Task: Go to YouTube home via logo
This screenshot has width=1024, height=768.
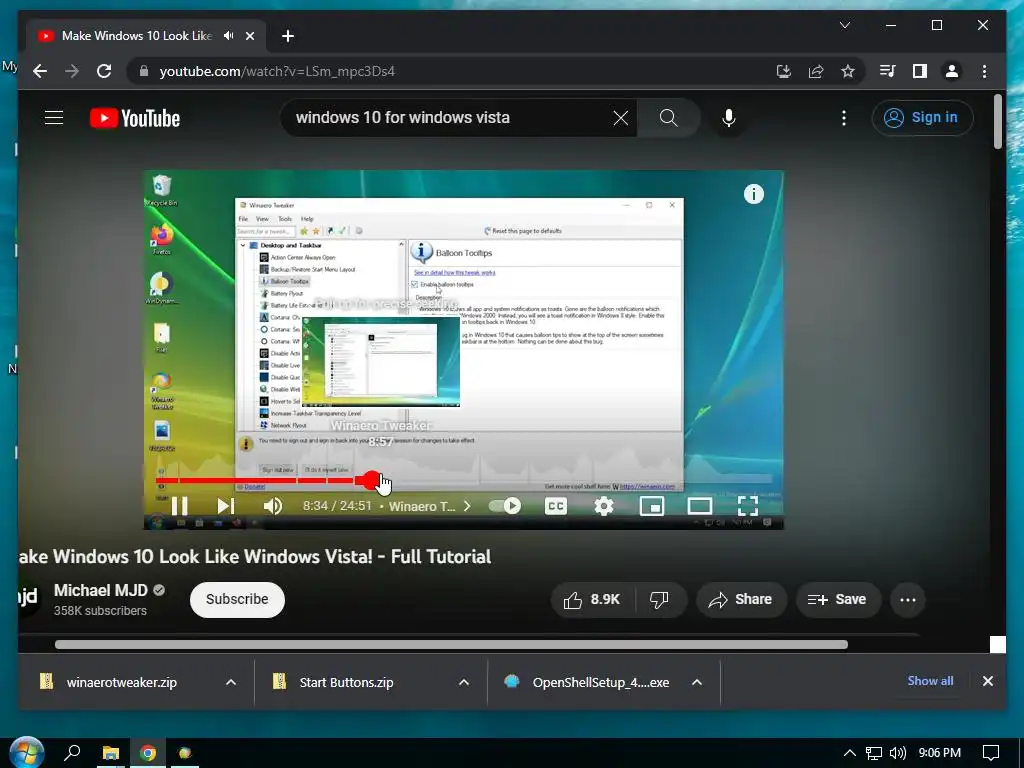Action: tap(135, 118)
